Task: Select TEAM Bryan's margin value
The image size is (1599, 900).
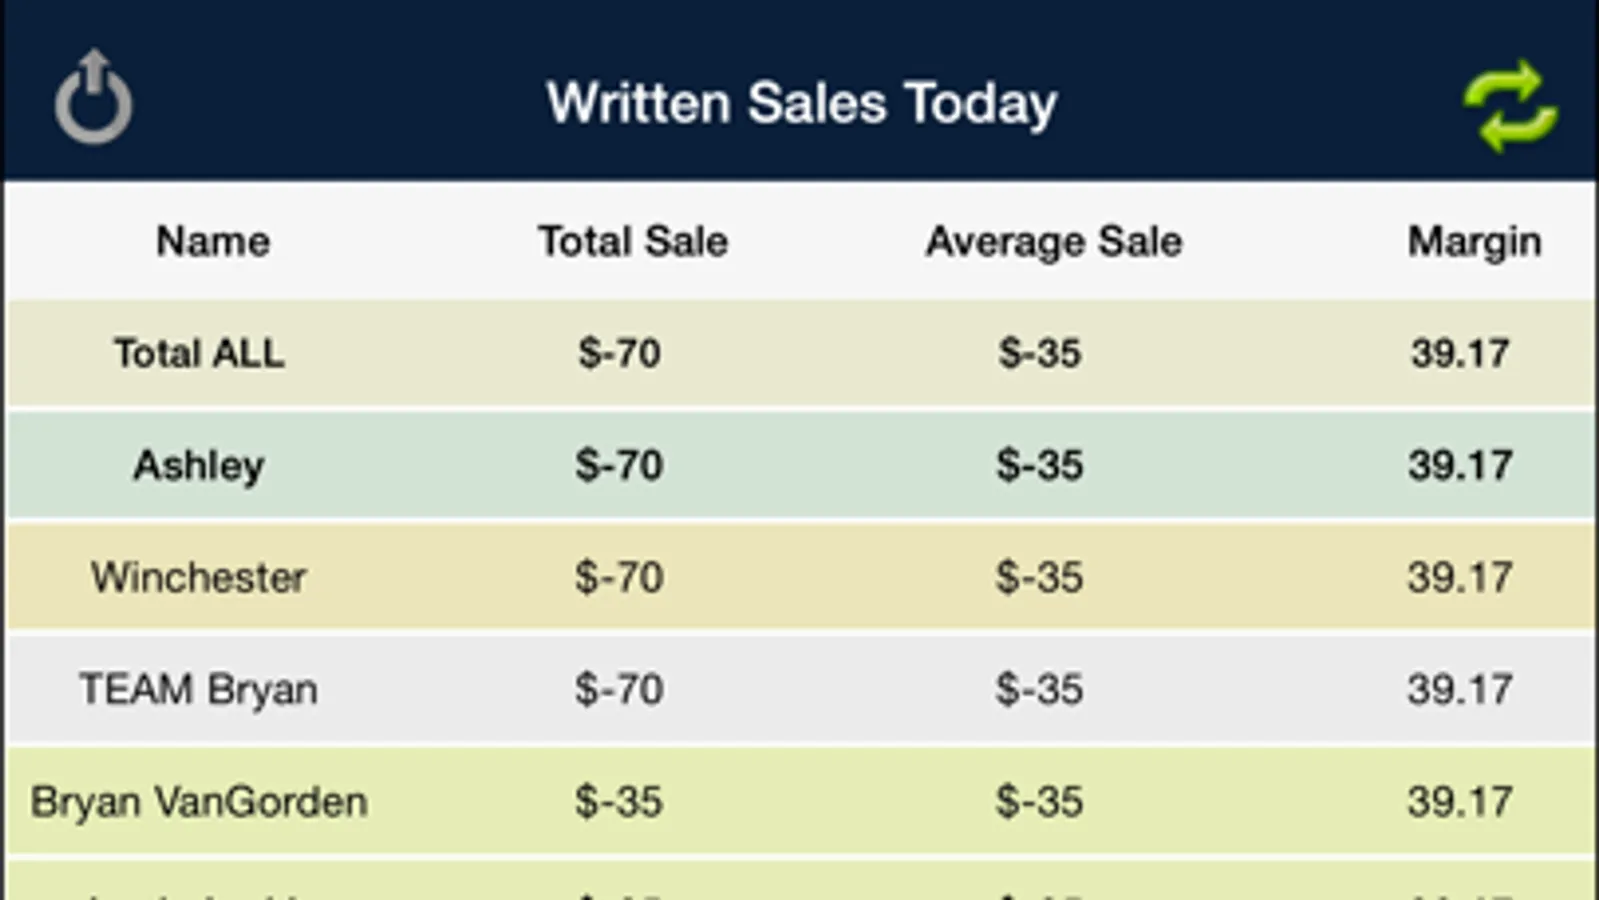Action: tap(1459, 690)
